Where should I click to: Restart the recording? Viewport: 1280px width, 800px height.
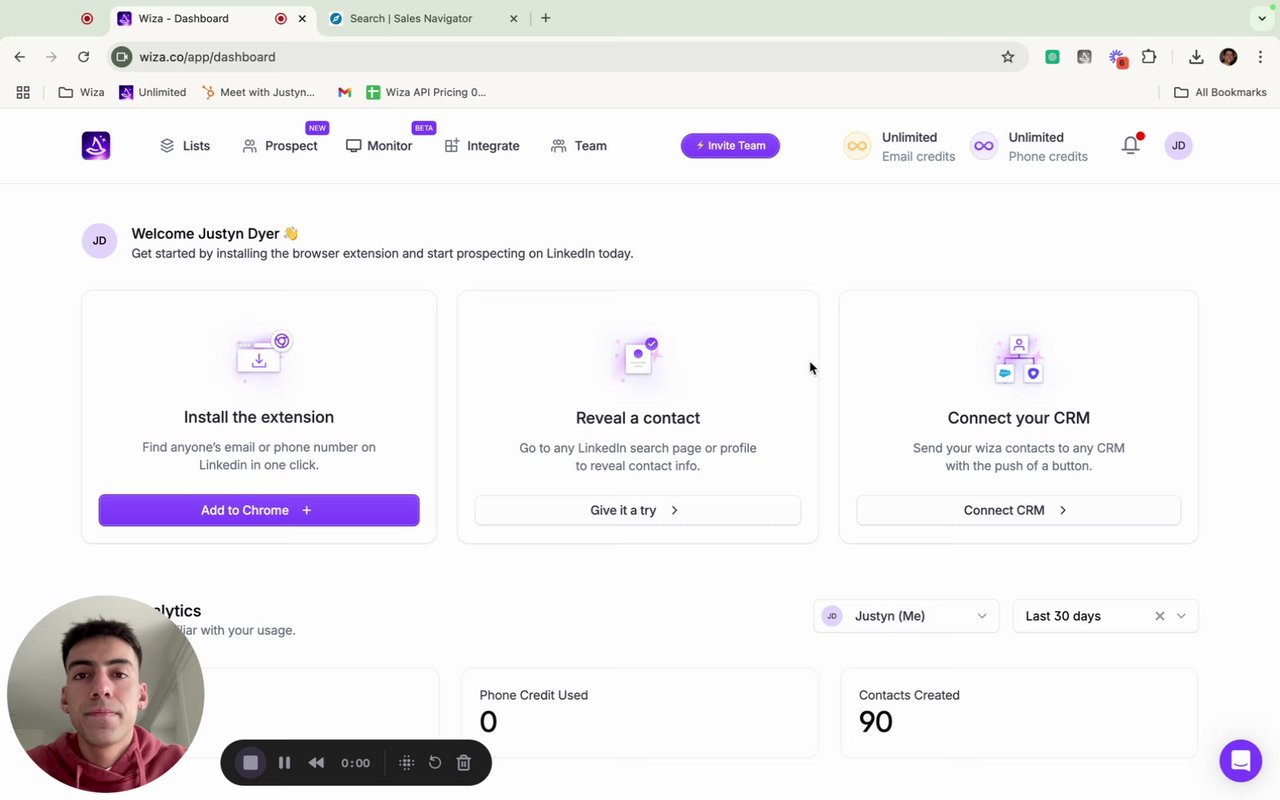435,763
